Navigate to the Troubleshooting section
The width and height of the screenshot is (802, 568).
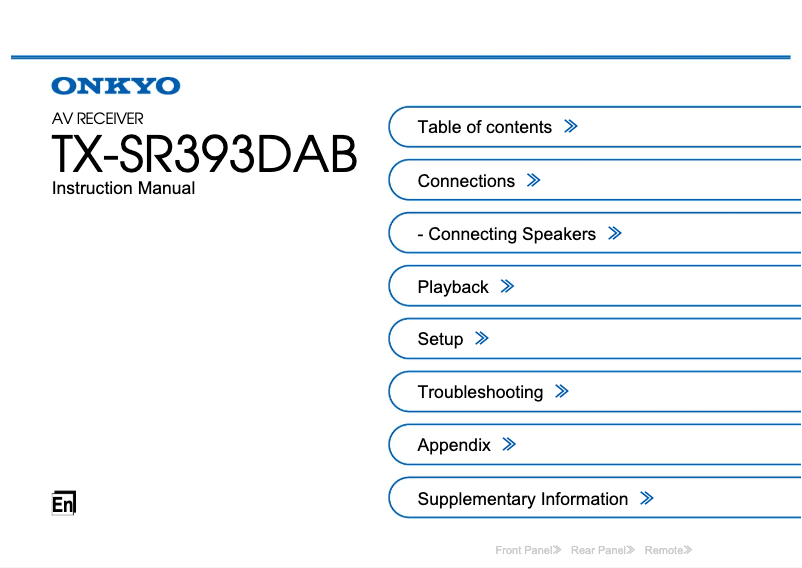(480, 392)
